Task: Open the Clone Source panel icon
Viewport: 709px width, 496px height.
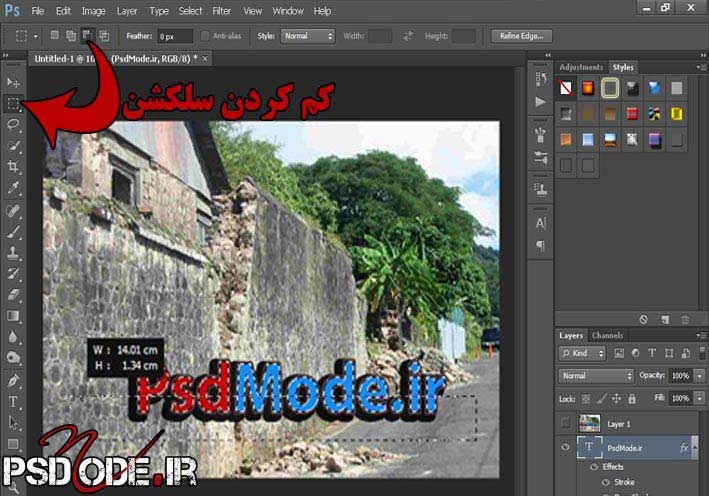Action: (x=541, y=189)
